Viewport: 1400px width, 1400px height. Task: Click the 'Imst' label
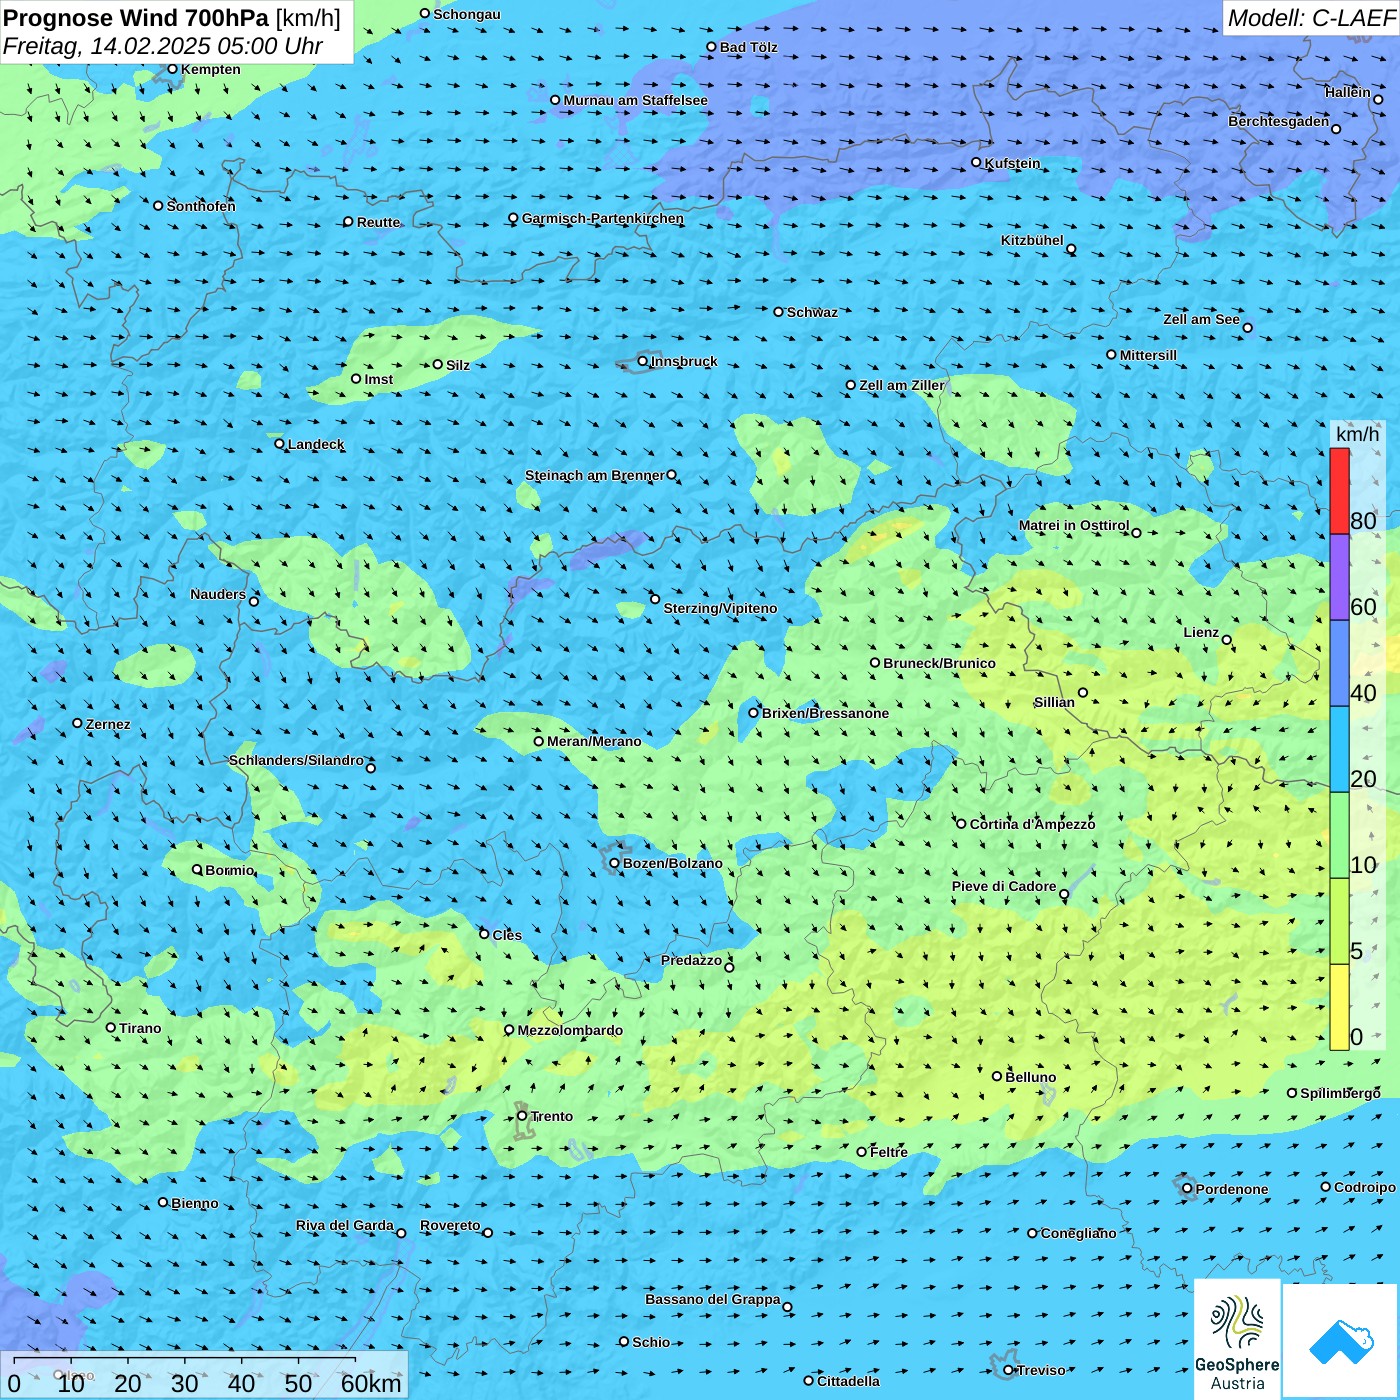[x=379, y=379]
